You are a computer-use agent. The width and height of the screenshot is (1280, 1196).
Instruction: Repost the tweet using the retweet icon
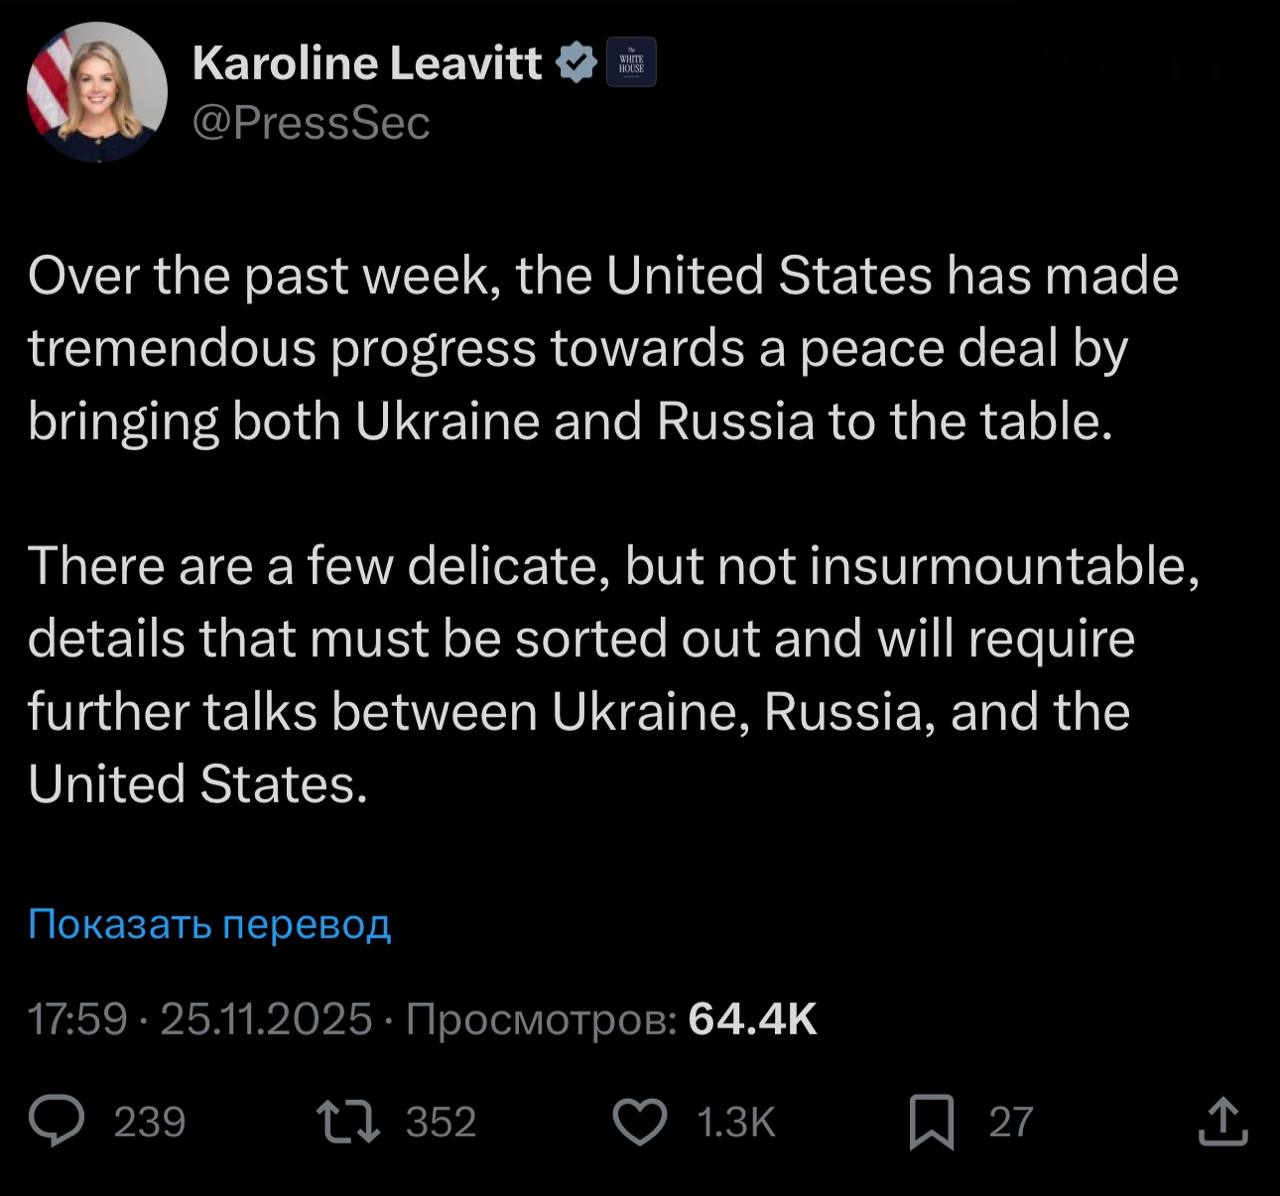[x=347, y=1121]
